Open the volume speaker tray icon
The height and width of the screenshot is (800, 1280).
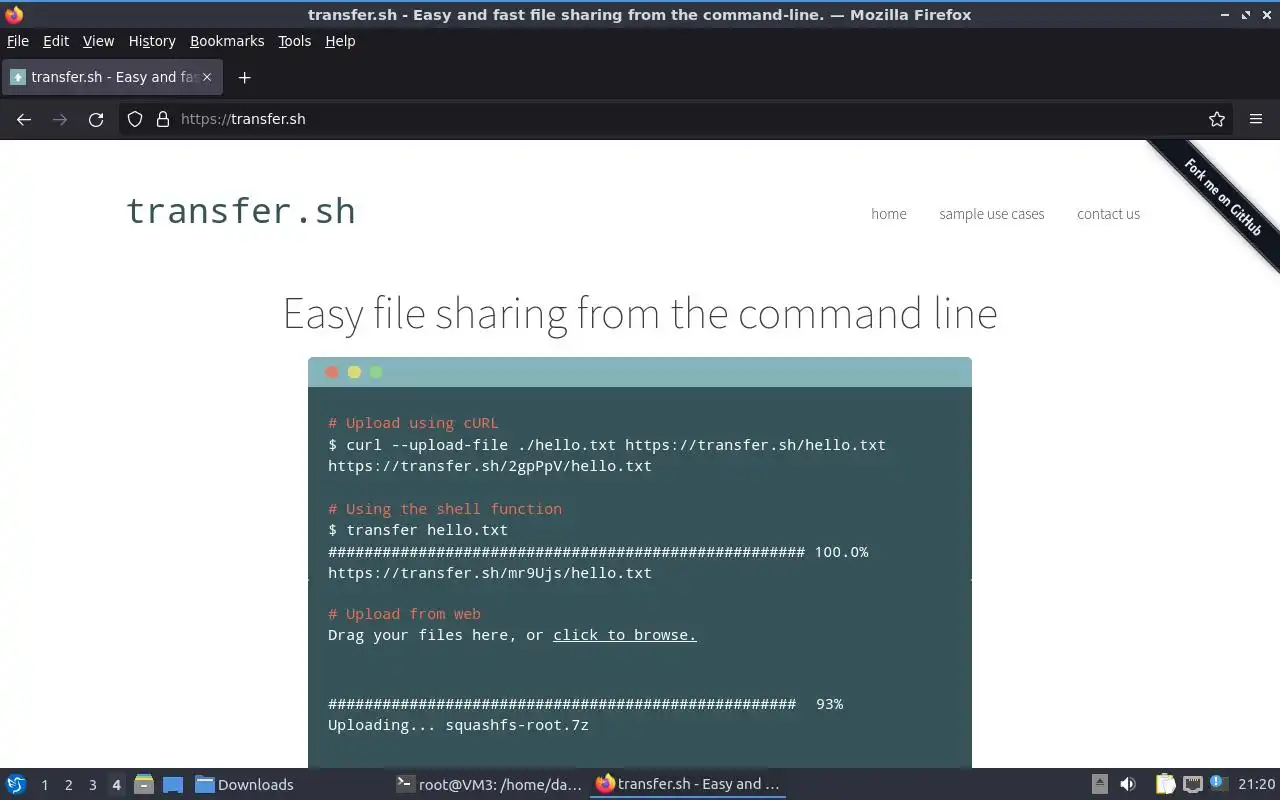pos(1128,784)
